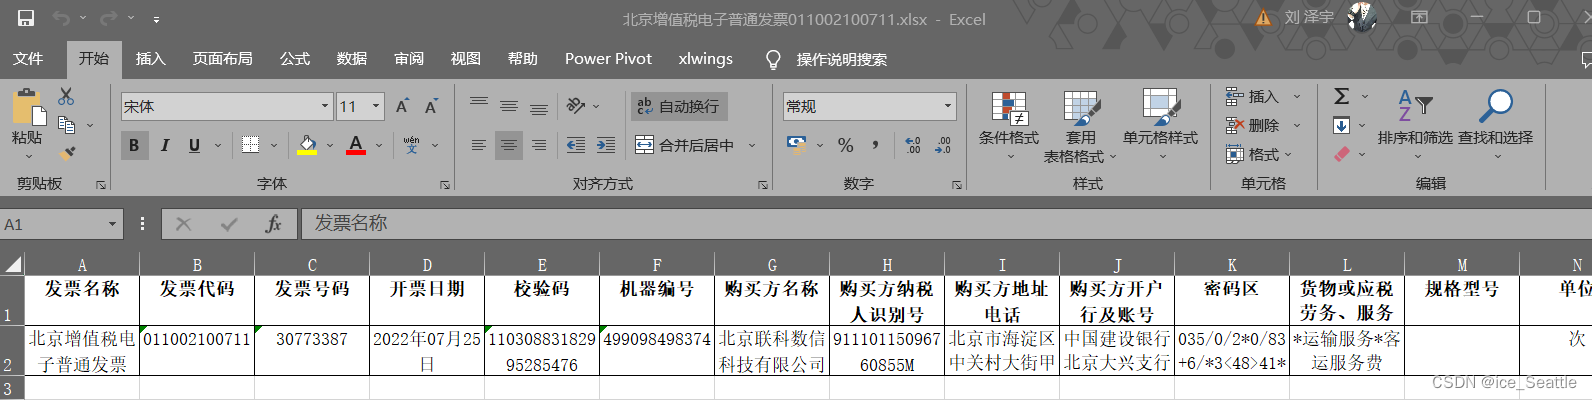
Task: Open Conditional Formatting (条件格式)
Action: (x=1009, y=124)
